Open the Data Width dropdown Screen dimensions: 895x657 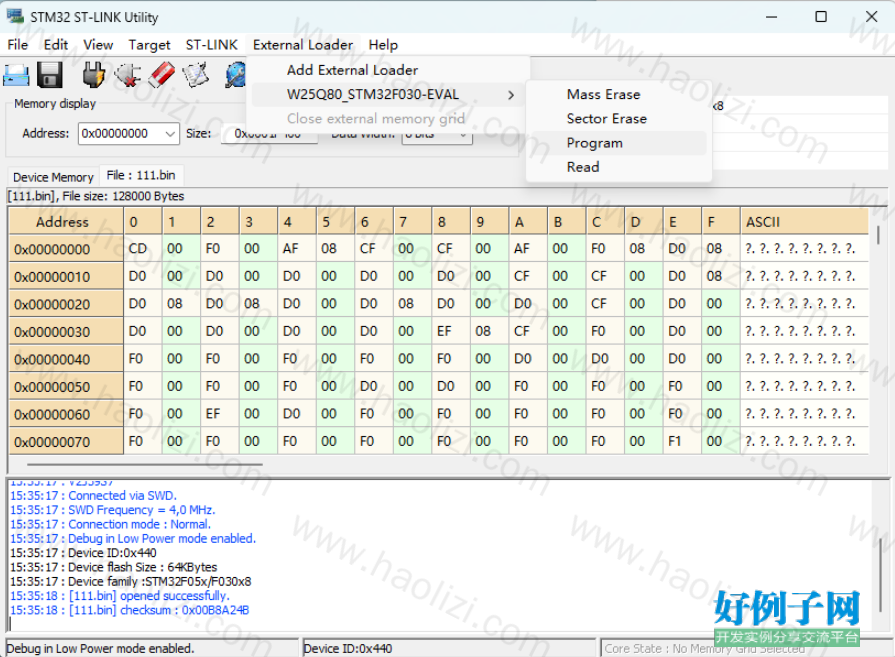pyautogui.click(x=437, y=137)
